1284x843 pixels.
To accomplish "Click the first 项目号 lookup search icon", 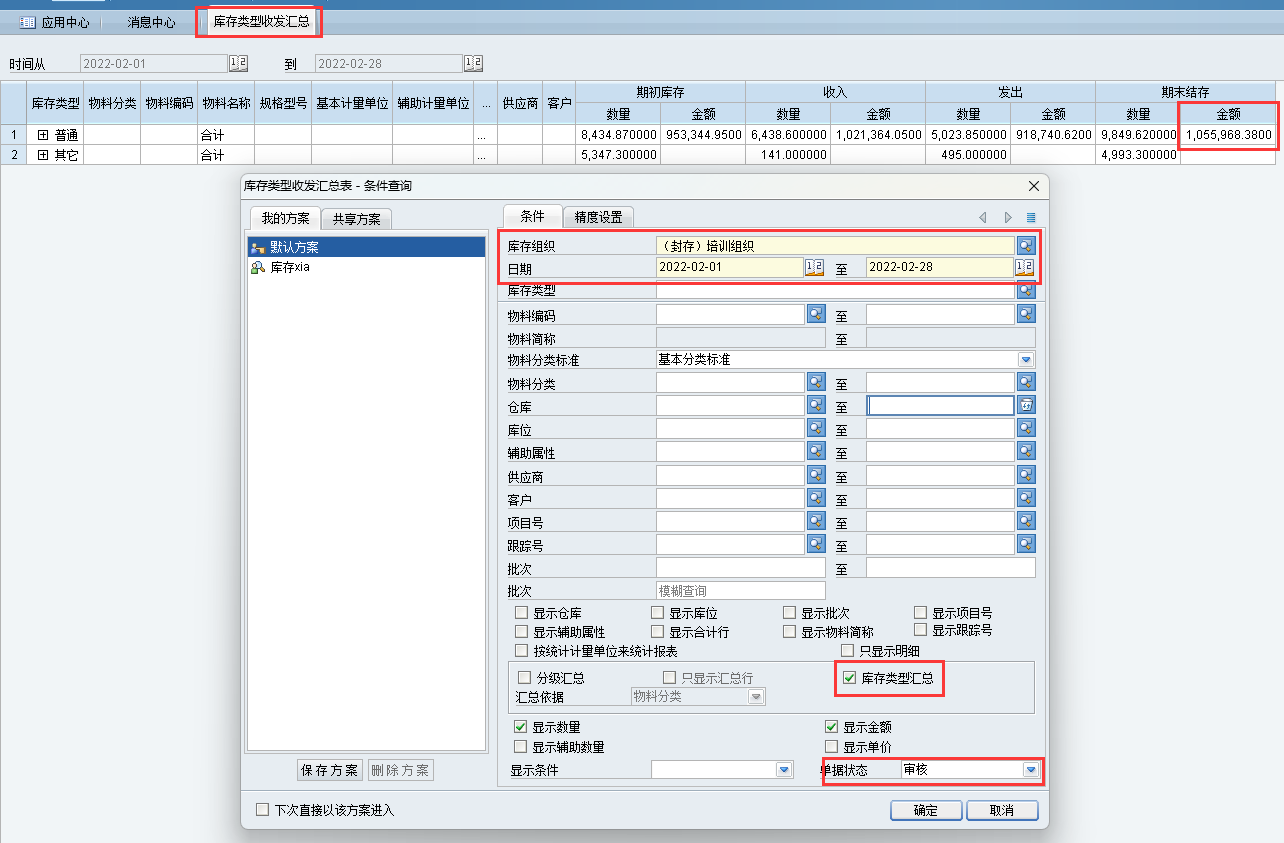I will coord(816,521).
